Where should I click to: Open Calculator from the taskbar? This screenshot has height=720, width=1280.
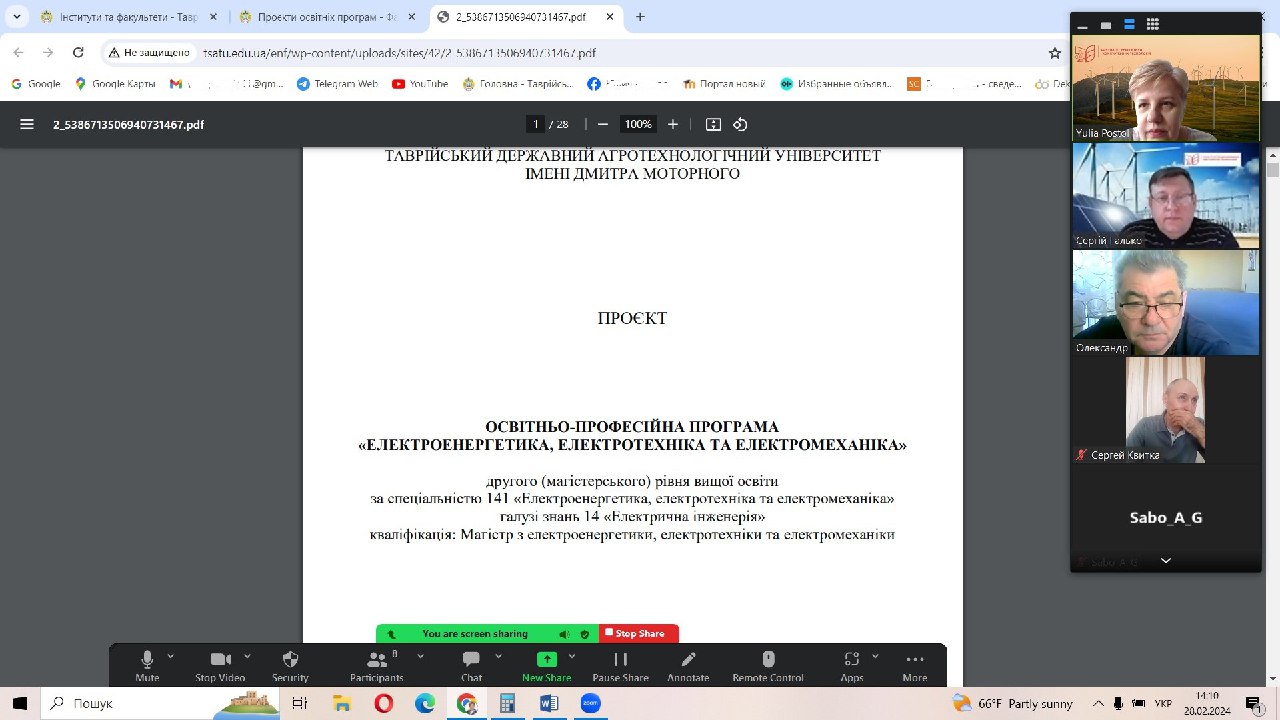507,703
